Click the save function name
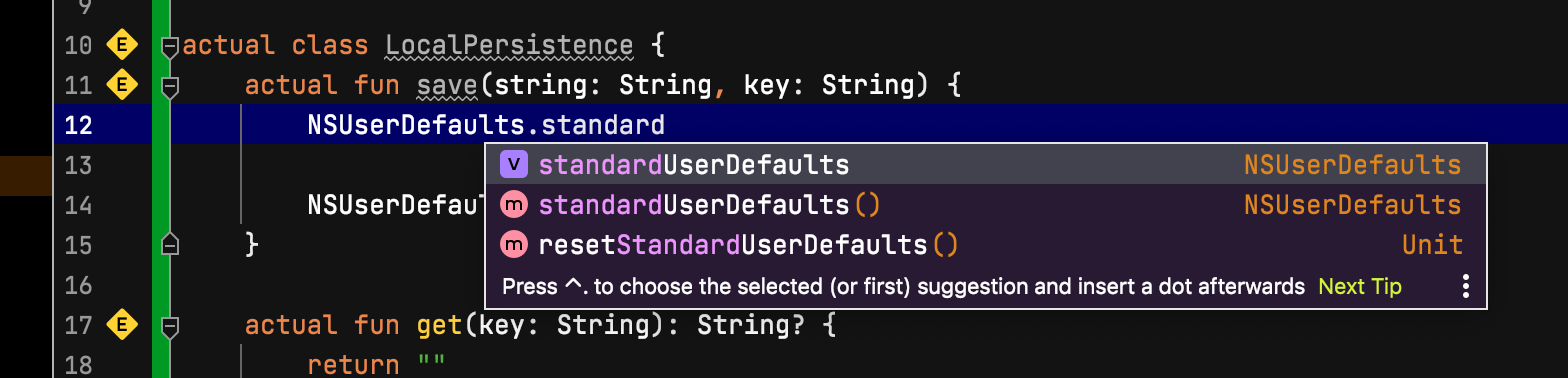1568x378 pixels. pos(447,86)
